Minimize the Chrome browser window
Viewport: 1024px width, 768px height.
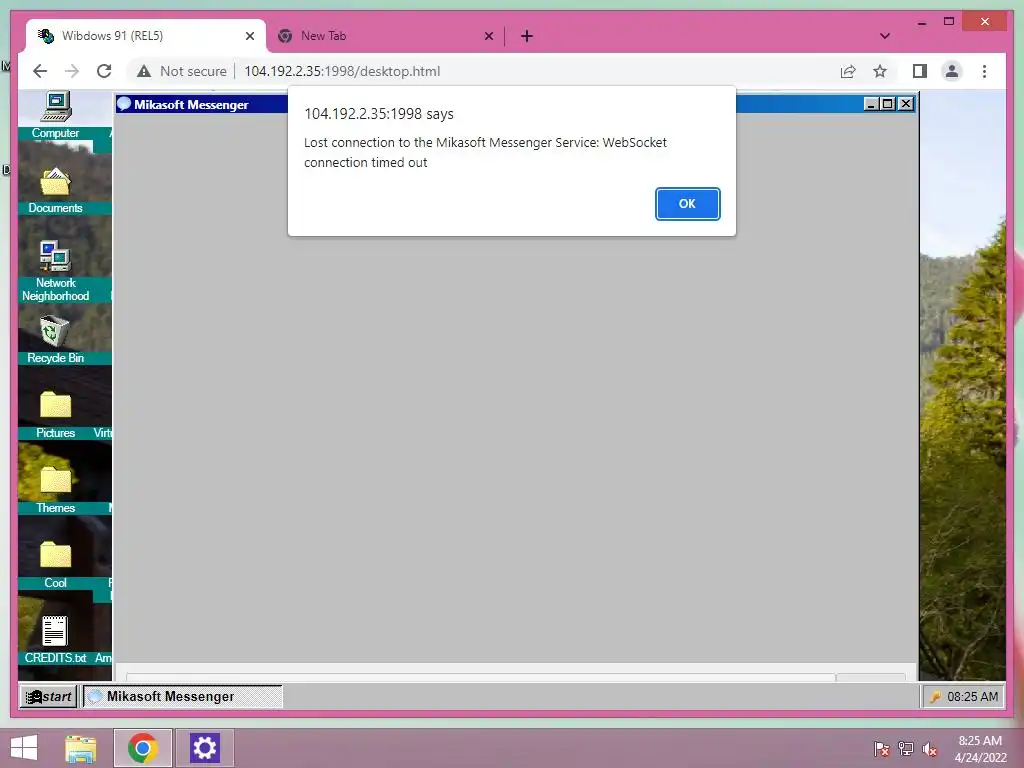click(921, 22)
